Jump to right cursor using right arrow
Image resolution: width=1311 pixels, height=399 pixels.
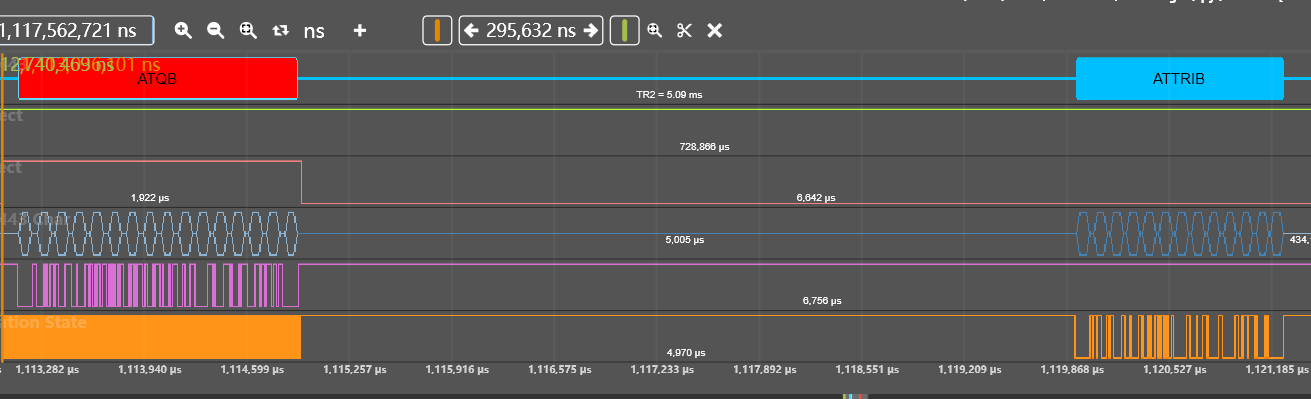[591, 30]
